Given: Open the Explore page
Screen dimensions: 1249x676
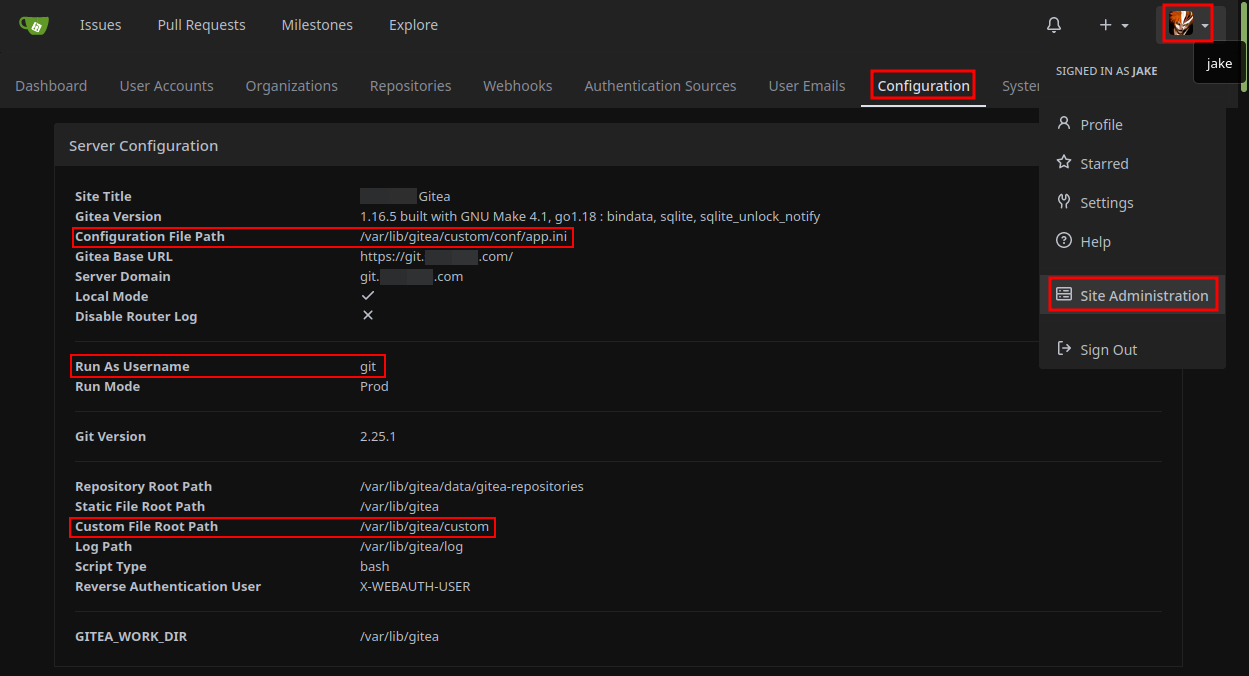Looking at the screenshot, I should point(413,25).
